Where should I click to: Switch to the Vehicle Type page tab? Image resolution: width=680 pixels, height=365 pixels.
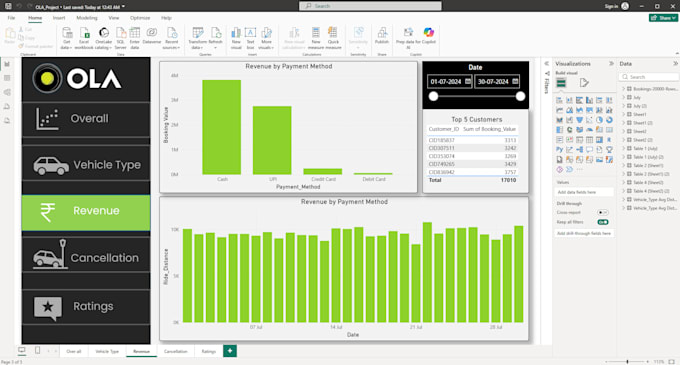pos(107,351)
